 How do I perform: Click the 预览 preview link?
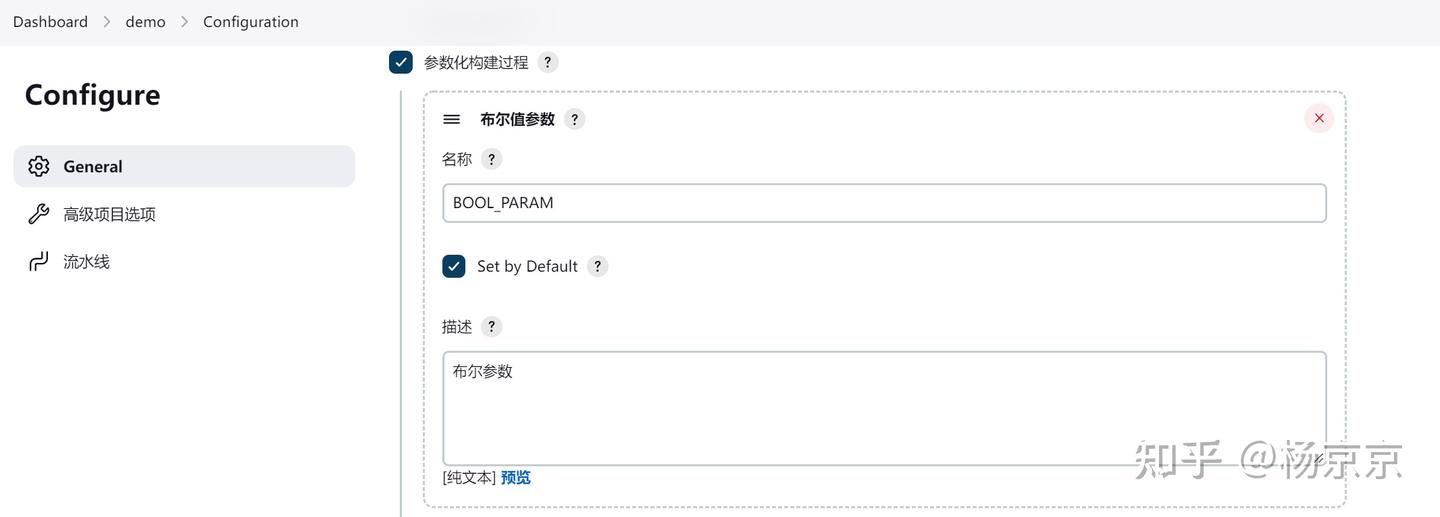coord(516,478)
